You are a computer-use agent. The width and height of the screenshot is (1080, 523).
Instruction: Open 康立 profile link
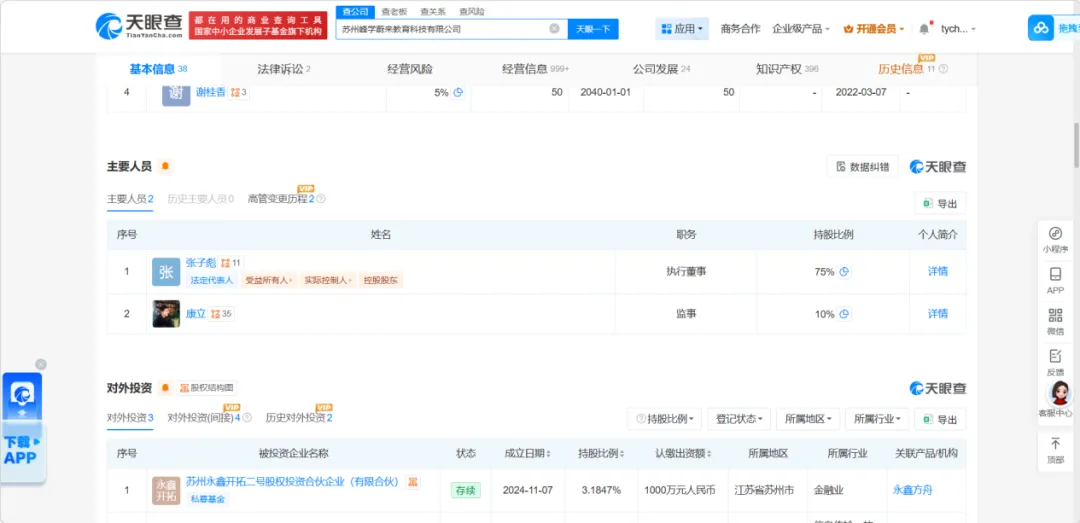pyautogui.click(x=196, y=314)
